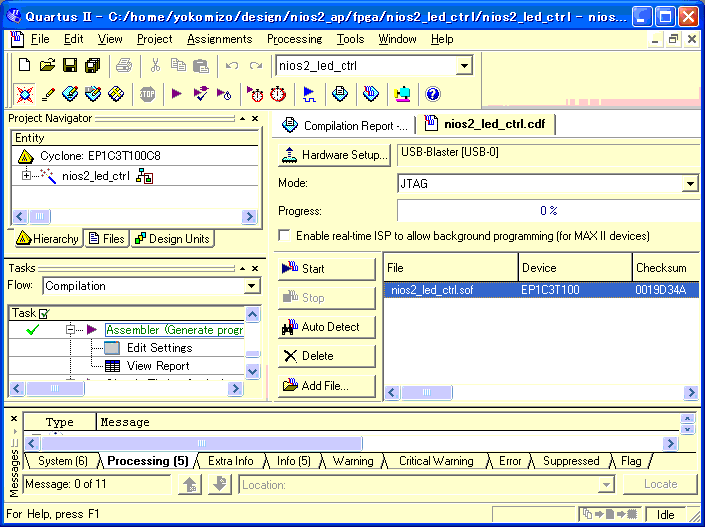Open the Processing menu
Image resolution: width=705 pixels, height=527 pixels.
pyautogui.click(x=294, y=39)
